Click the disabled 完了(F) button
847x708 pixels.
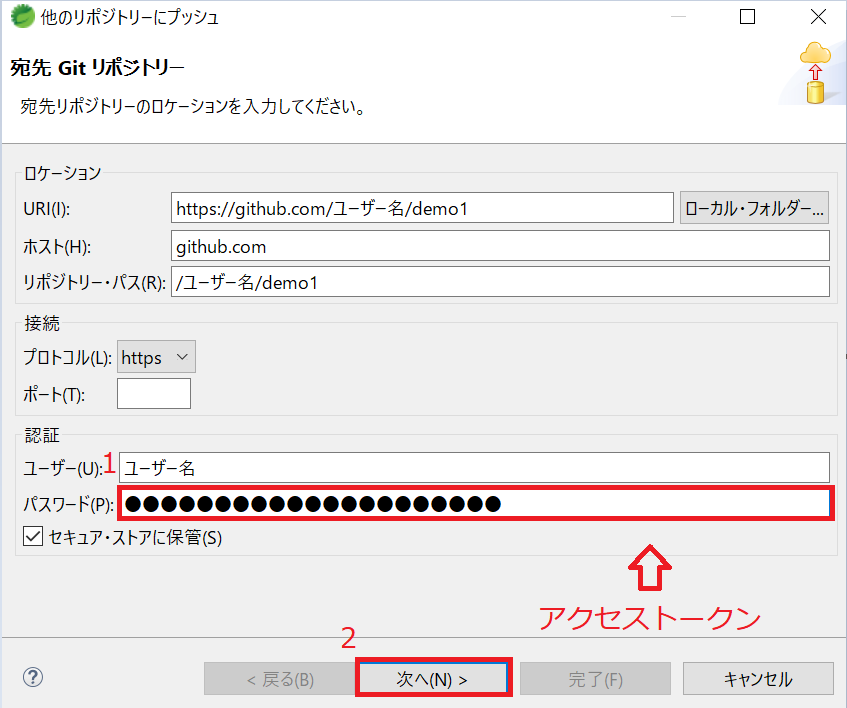595,677
